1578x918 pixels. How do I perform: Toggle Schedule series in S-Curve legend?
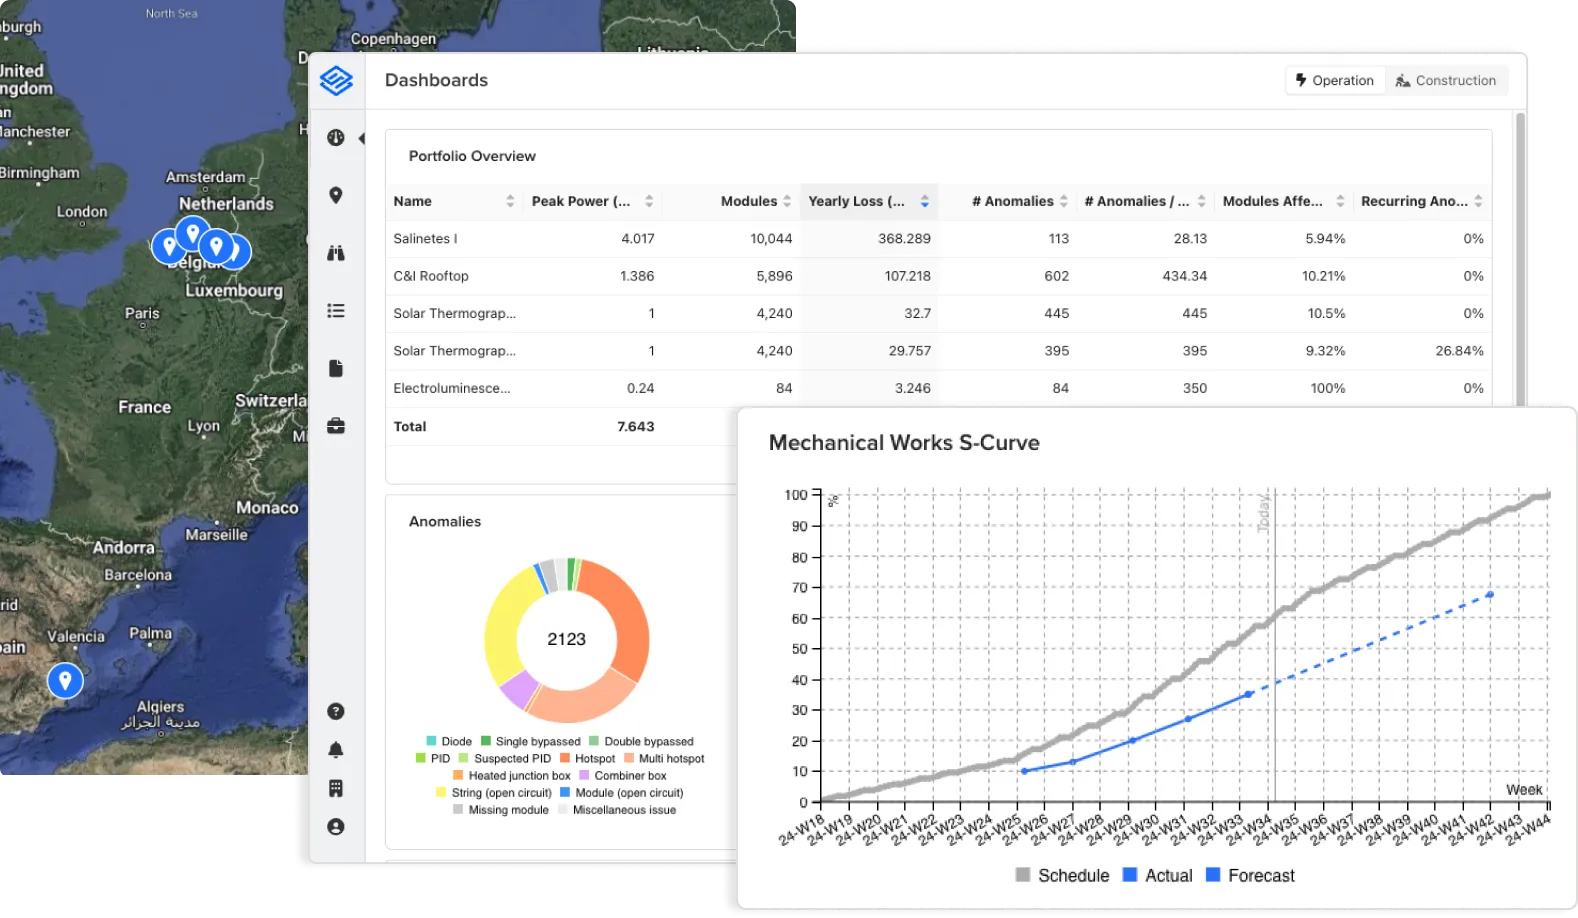click(x=1062, y=876)
